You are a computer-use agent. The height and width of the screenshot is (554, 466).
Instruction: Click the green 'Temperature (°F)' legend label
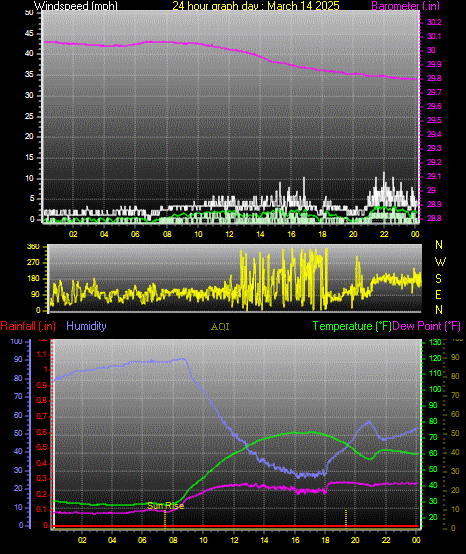352,326
